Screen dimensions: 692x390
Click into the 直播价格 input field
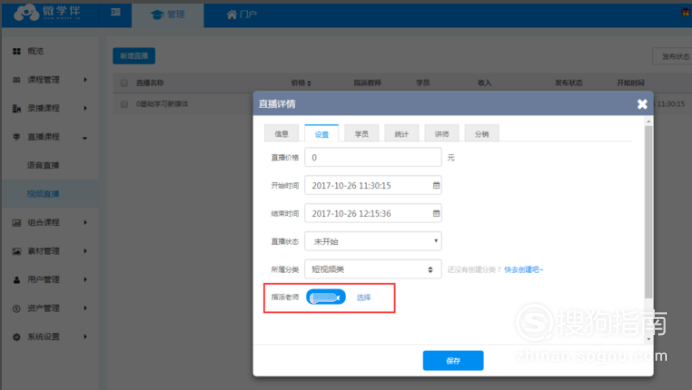click(373, 158)
